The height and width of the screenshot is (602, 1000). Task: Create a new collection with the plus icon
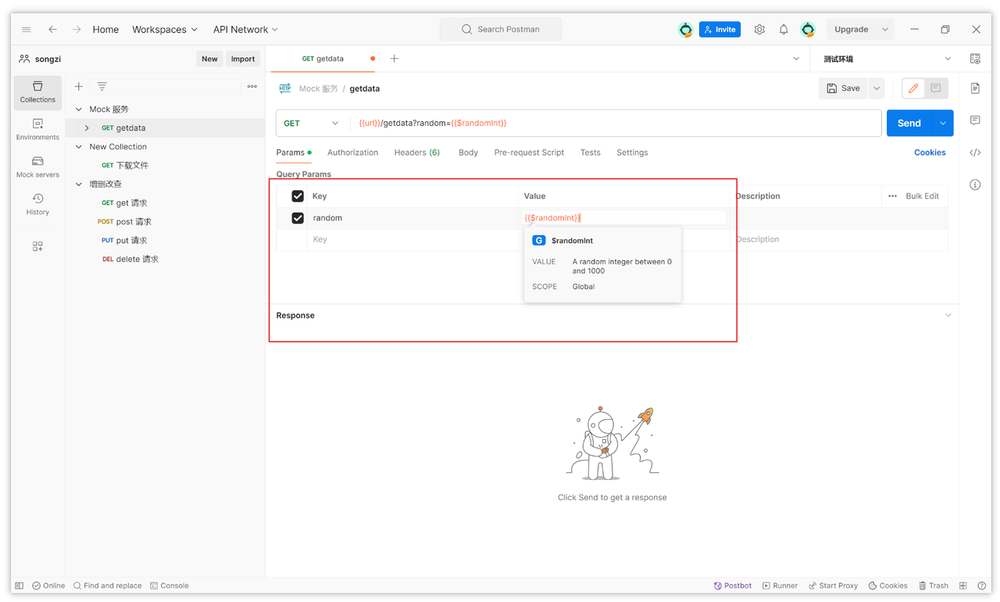pos(78,86)
